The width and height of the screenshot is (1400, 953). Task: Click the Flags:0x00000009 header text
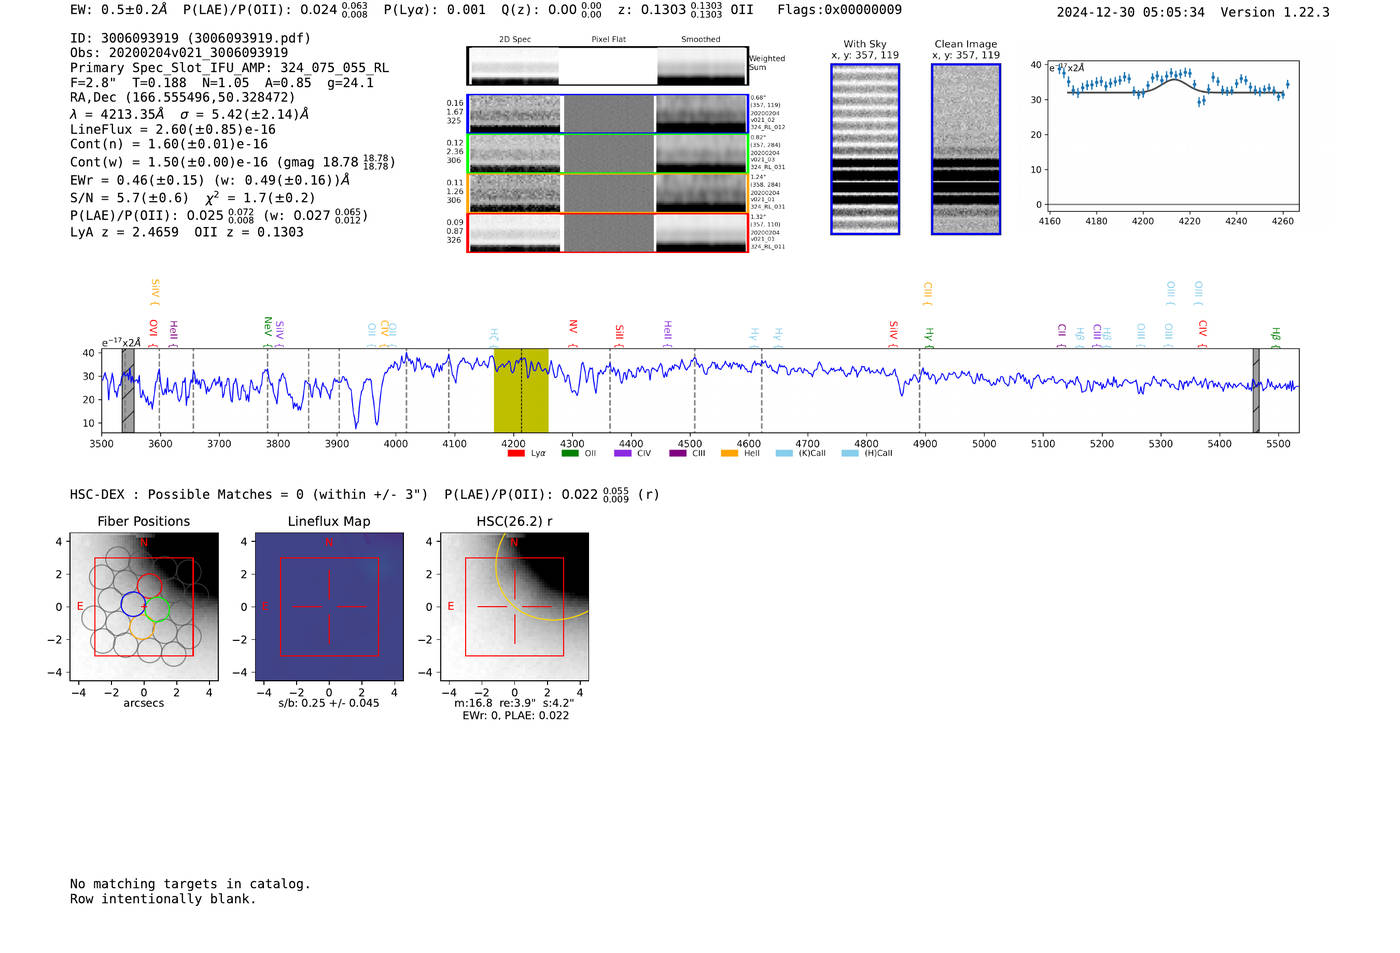840,10
